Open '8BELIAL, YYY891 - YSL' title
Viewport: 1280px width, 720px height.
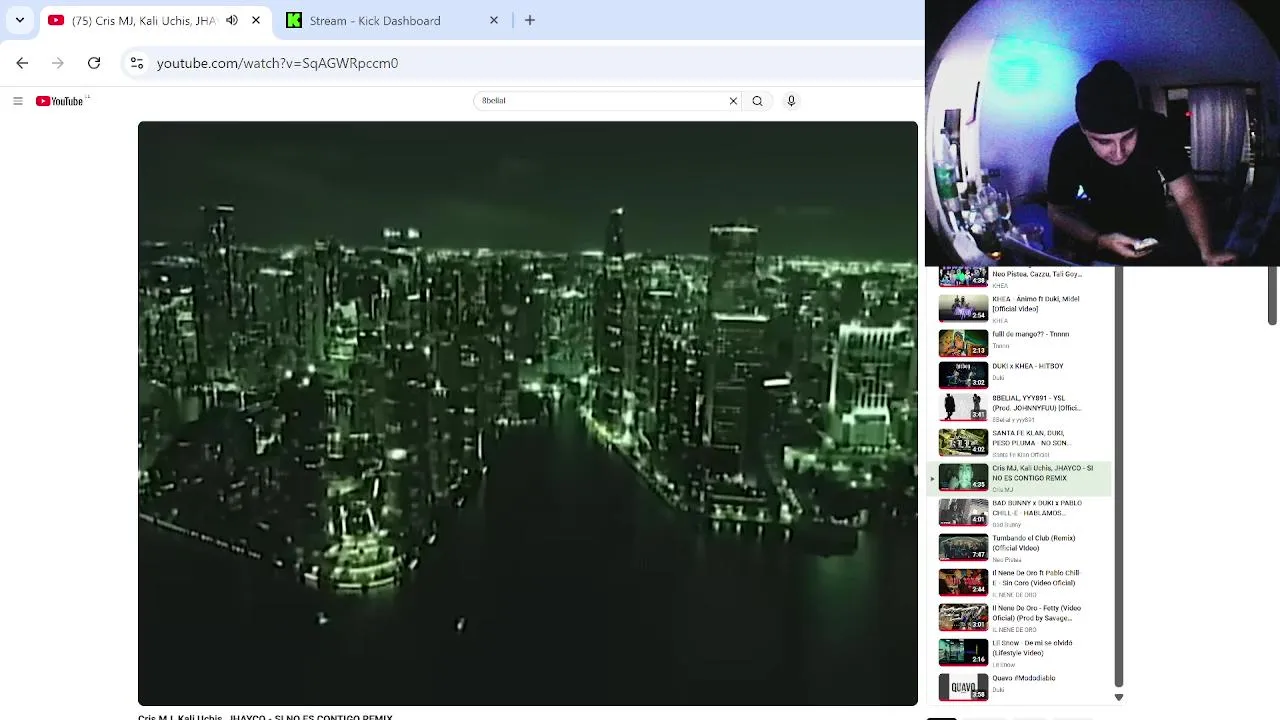coord(1036,403)
